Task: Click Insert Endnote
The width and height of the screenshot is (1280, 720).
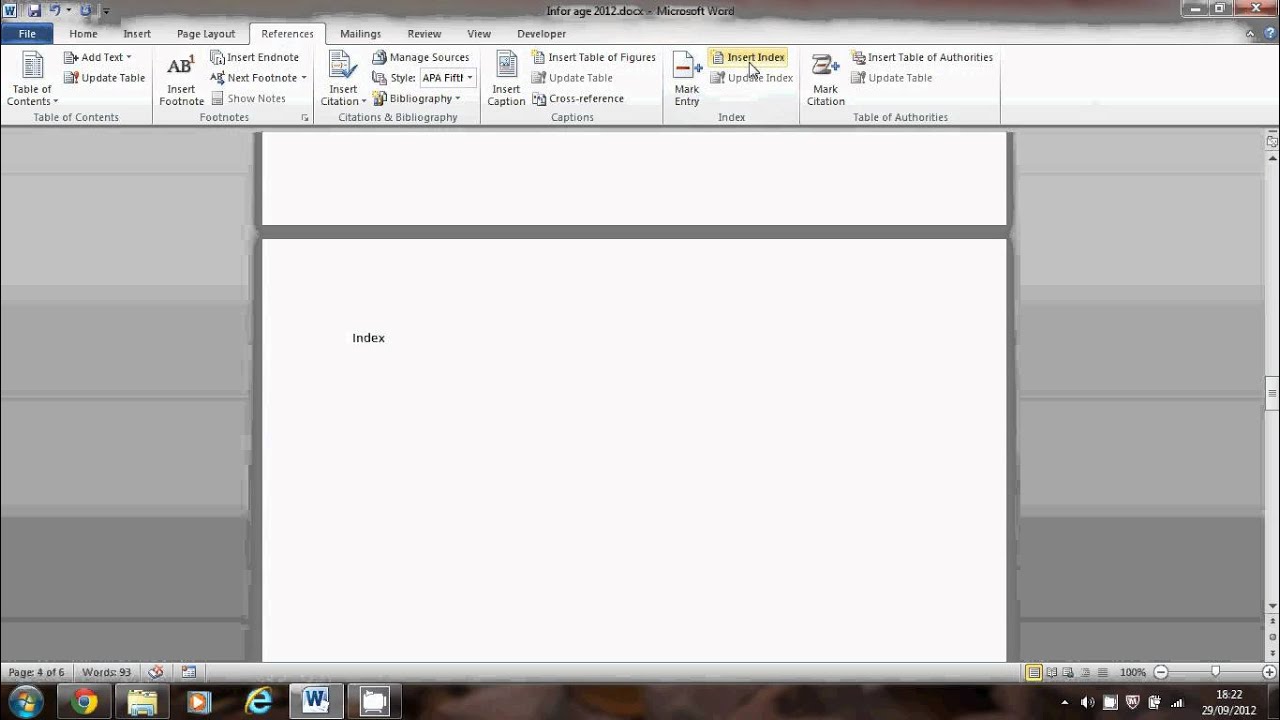Action: click(x=255, y=57)
